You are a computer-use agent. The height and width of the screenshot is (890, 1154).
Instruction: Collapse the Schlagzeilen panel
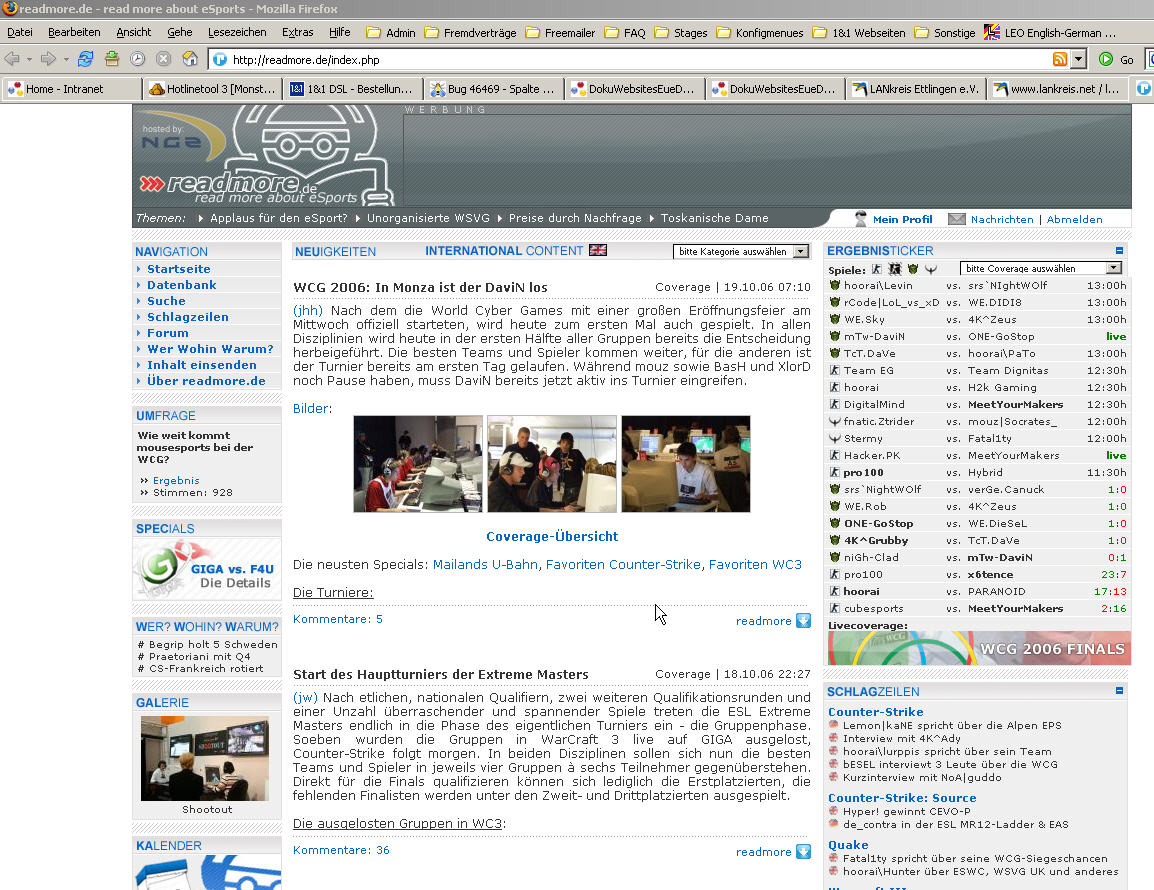[1119, 691]
